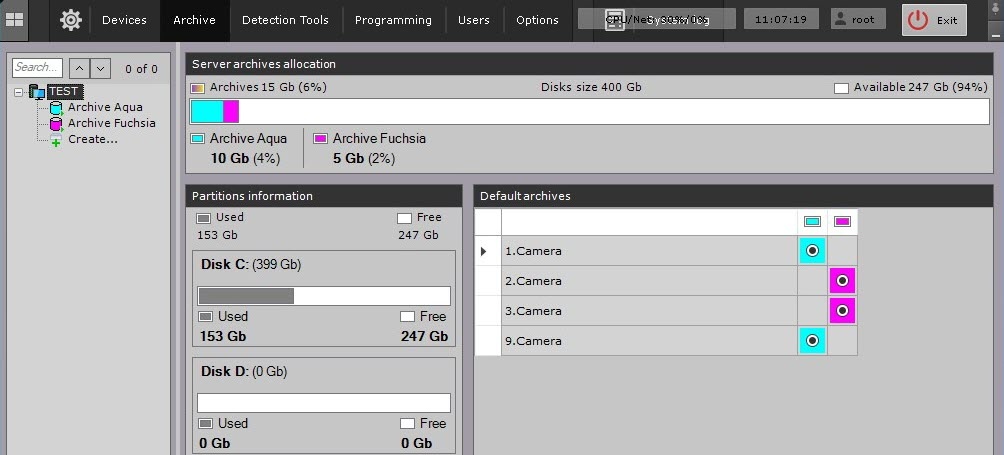Open the layouts grid icon
The height and width of the screenshot is (455, 1004).
(x=15, y=19)
